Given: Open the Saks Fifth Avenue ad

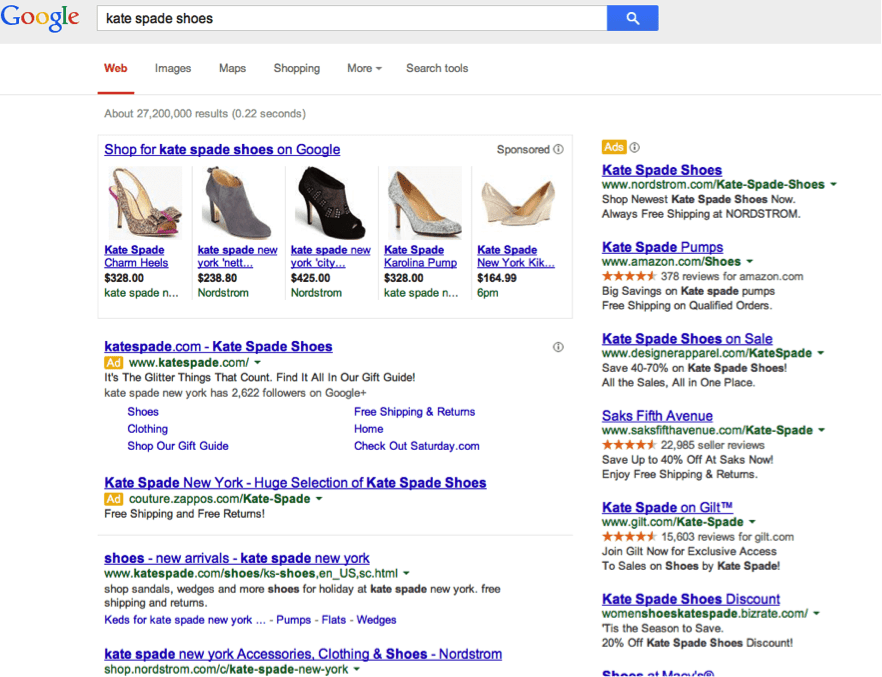Looking at the screenshot, I should (658, 416).
